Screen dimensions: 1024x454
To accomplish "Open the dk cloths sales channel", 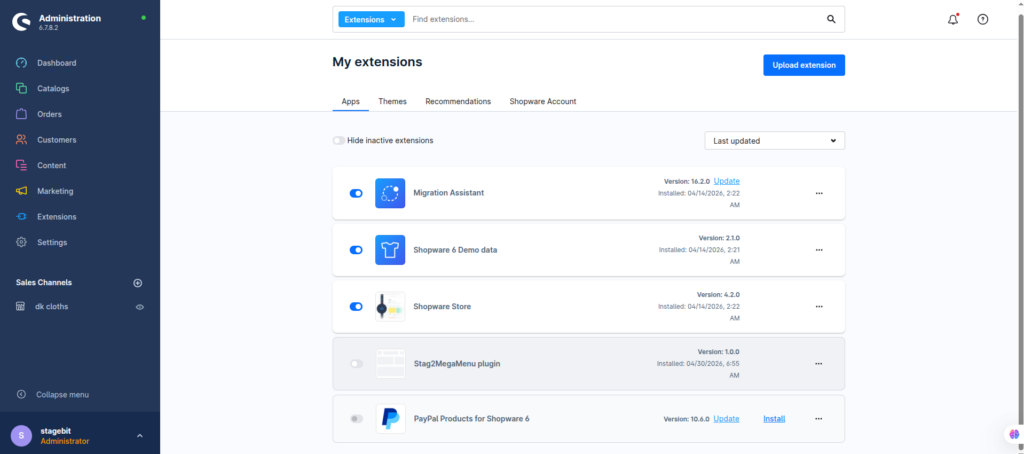I will pos(52,306).
